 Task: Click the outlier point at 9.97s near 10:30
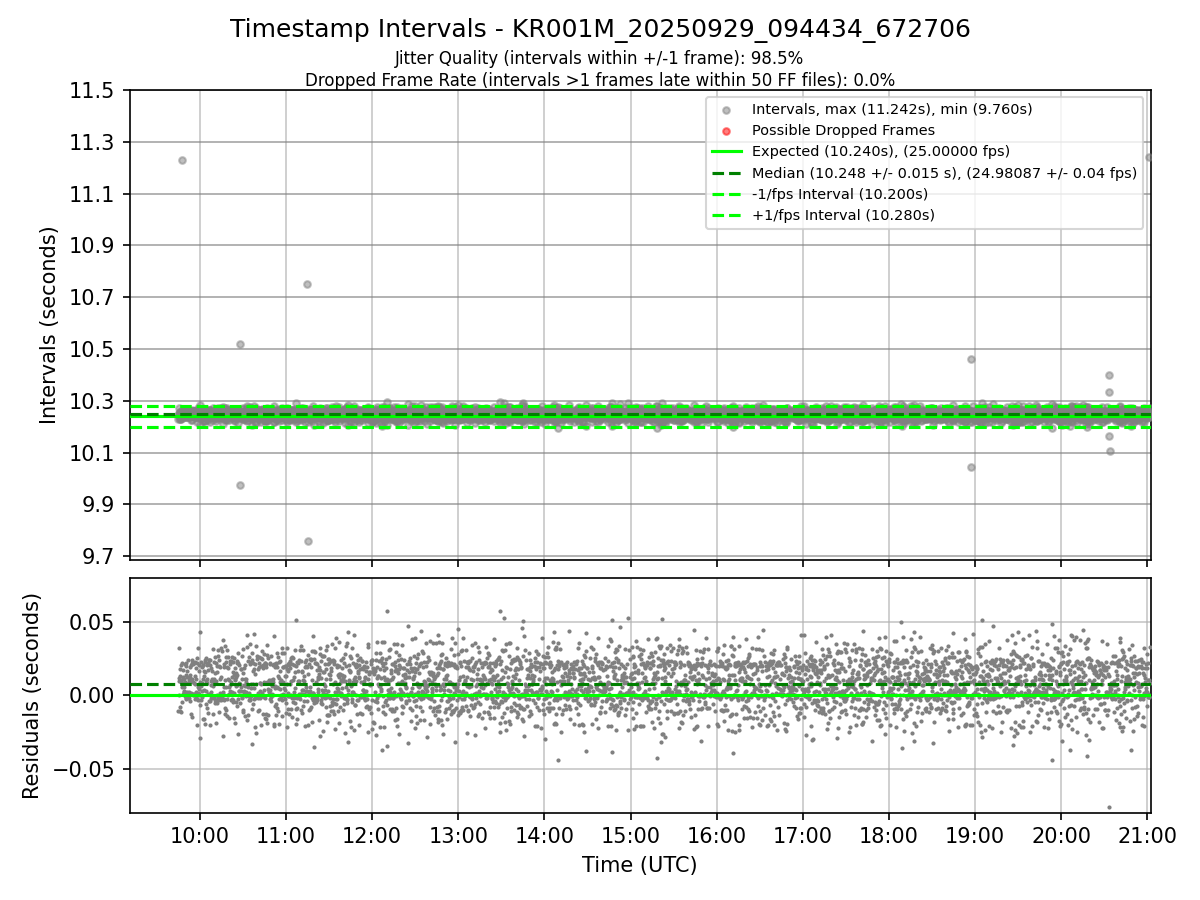point(240,485)
